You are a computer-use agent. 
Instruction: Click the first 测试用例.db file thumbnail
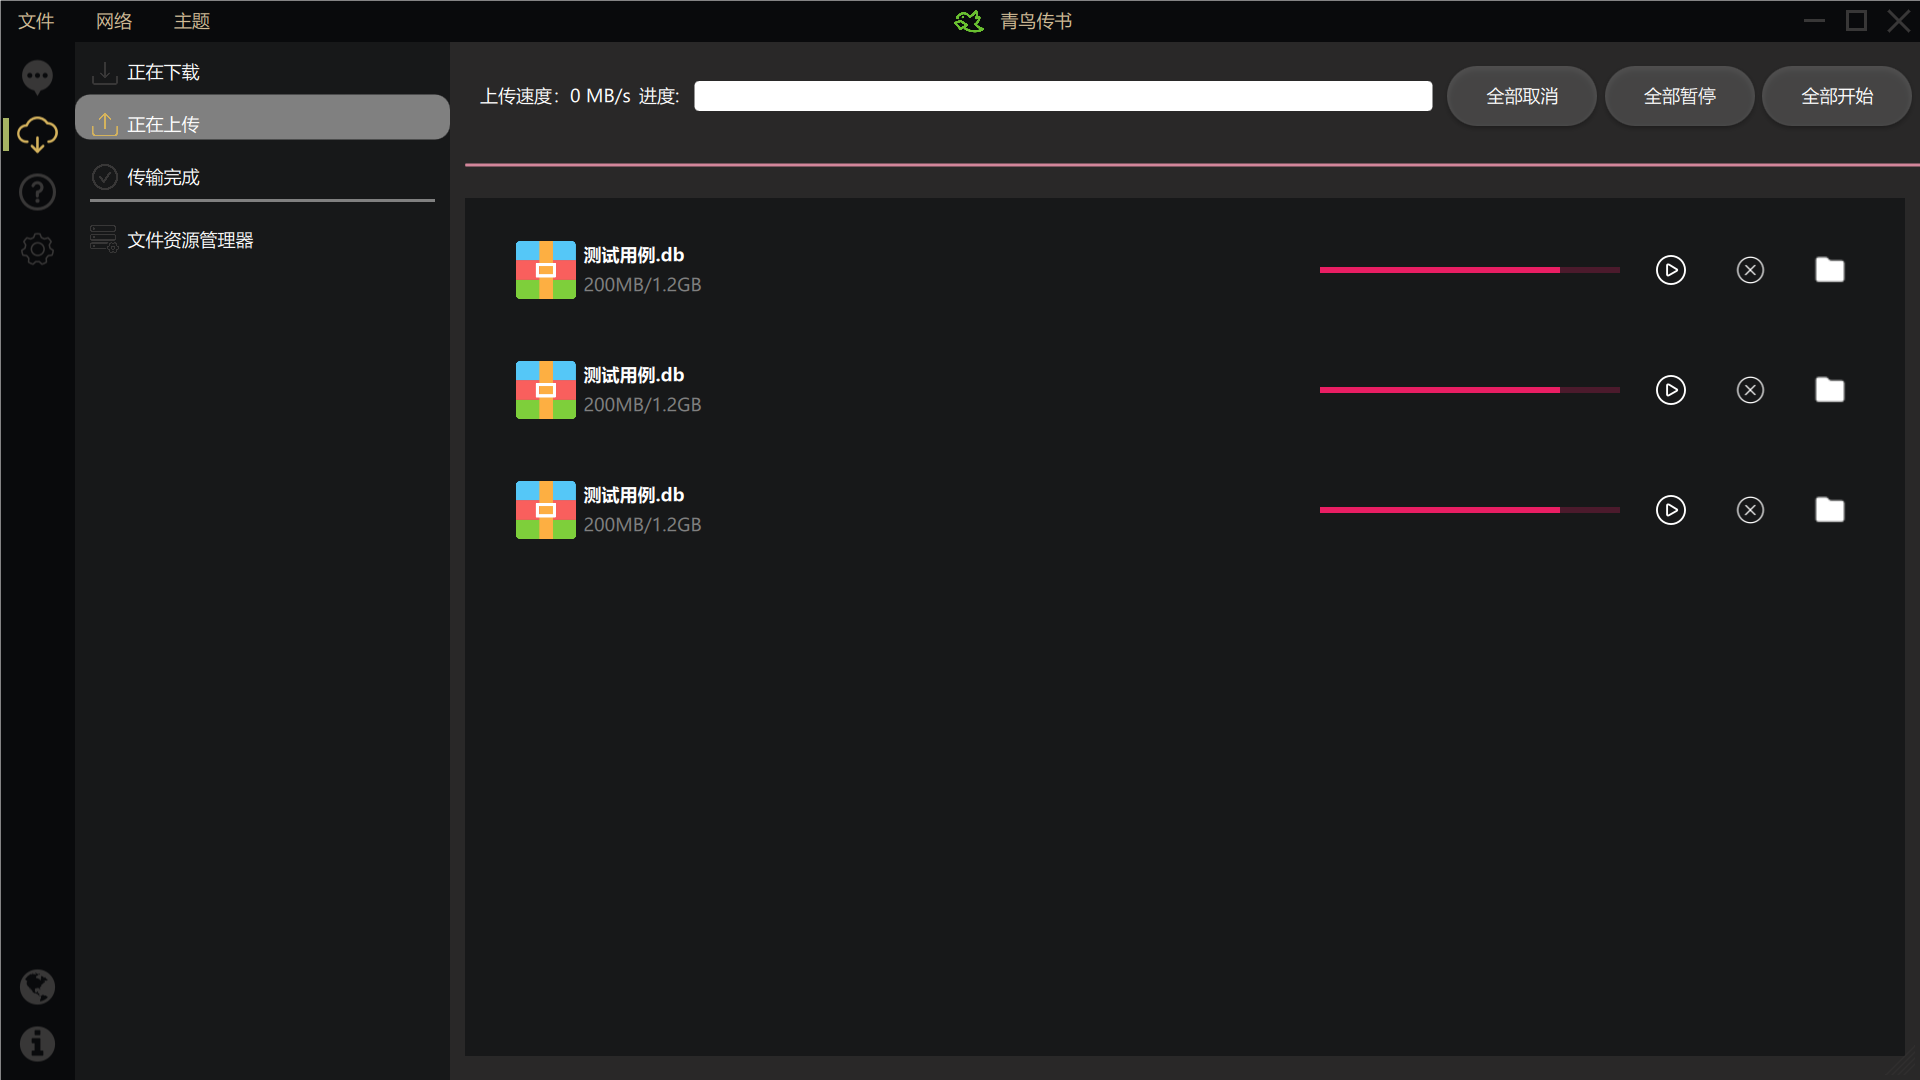pyautogui.click(x=545, y=270)
